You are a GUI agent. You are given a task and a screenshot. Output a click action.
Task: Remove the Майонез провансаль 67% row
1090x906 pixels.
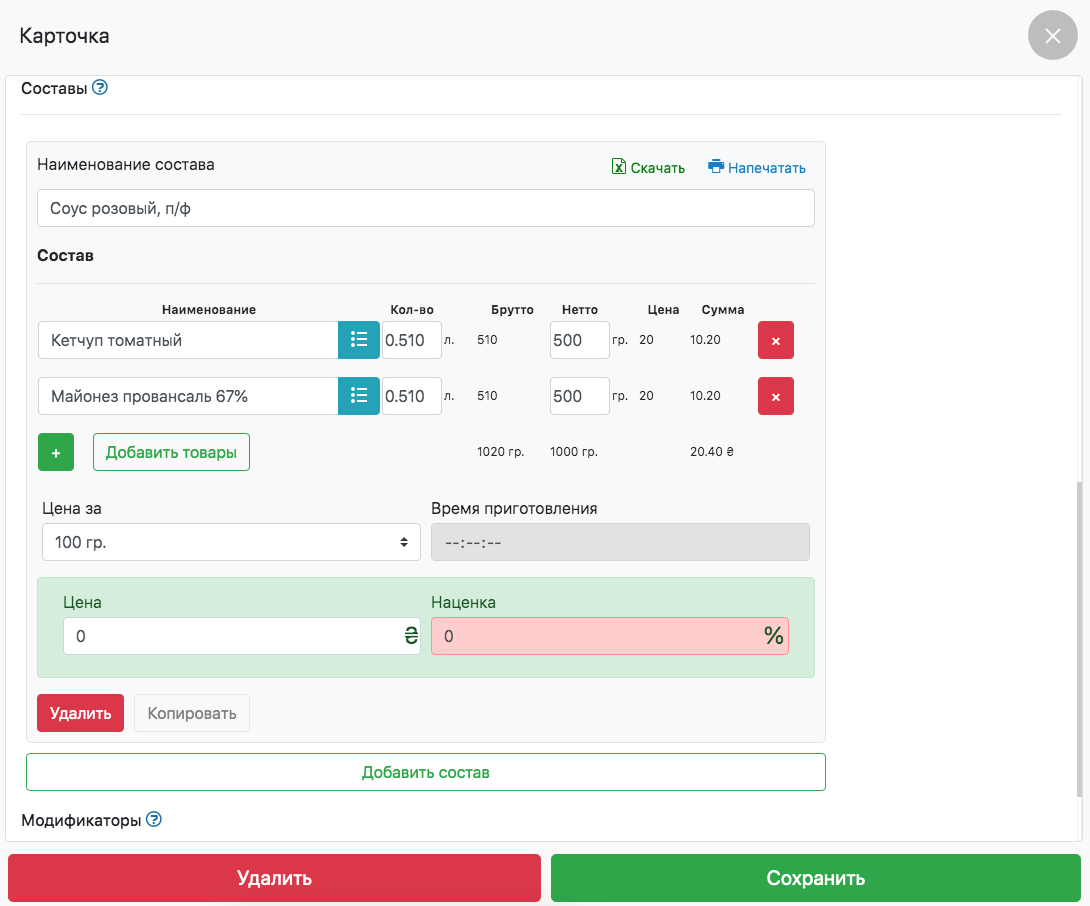tap(775, 396)
